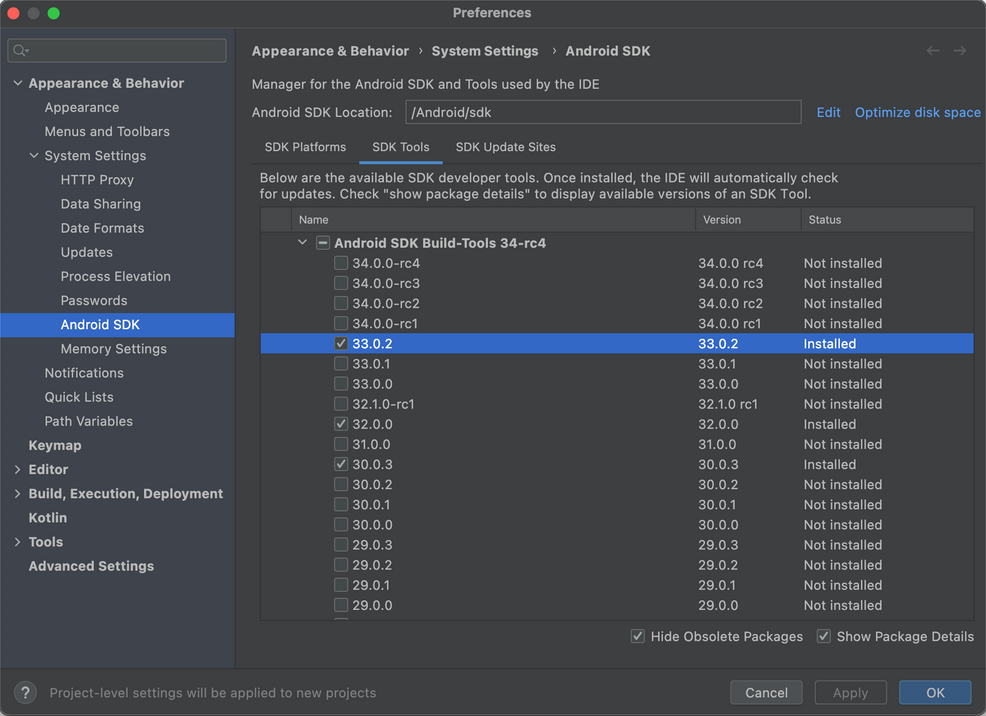Check the 29.0.3 build-tools checkbox
Screen dimensions: 986x716
pyautogui.click(x=341, y=544)
